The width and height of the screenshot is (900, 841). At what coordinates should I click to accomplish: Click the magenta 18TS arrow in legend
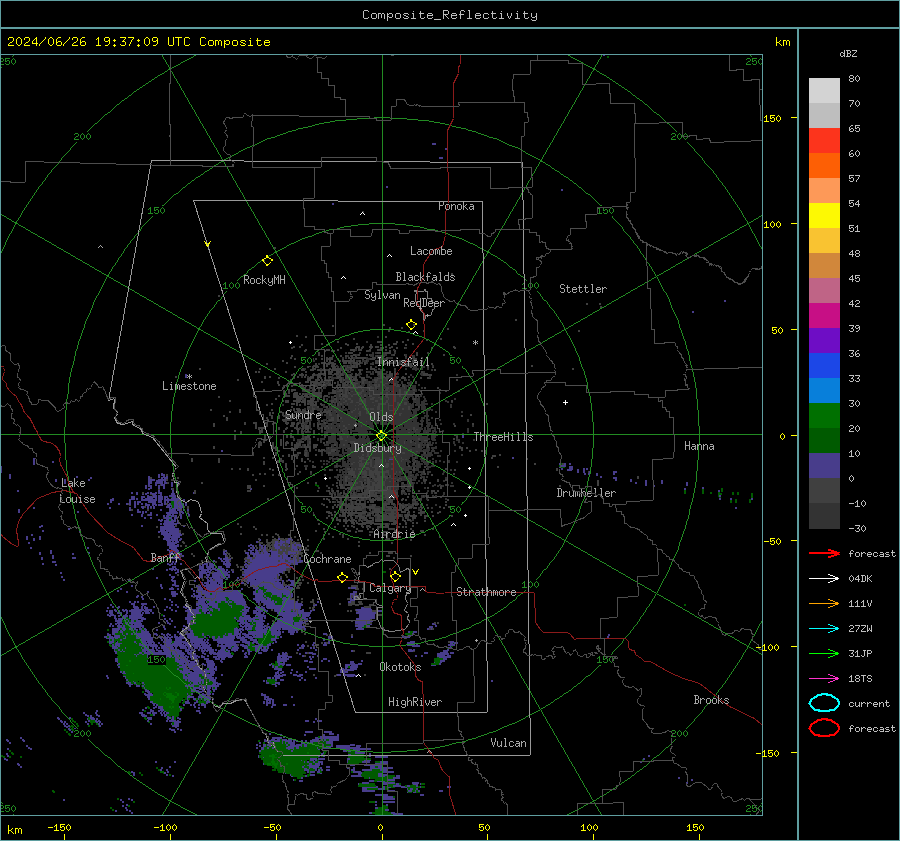click(x=824, y=679)
